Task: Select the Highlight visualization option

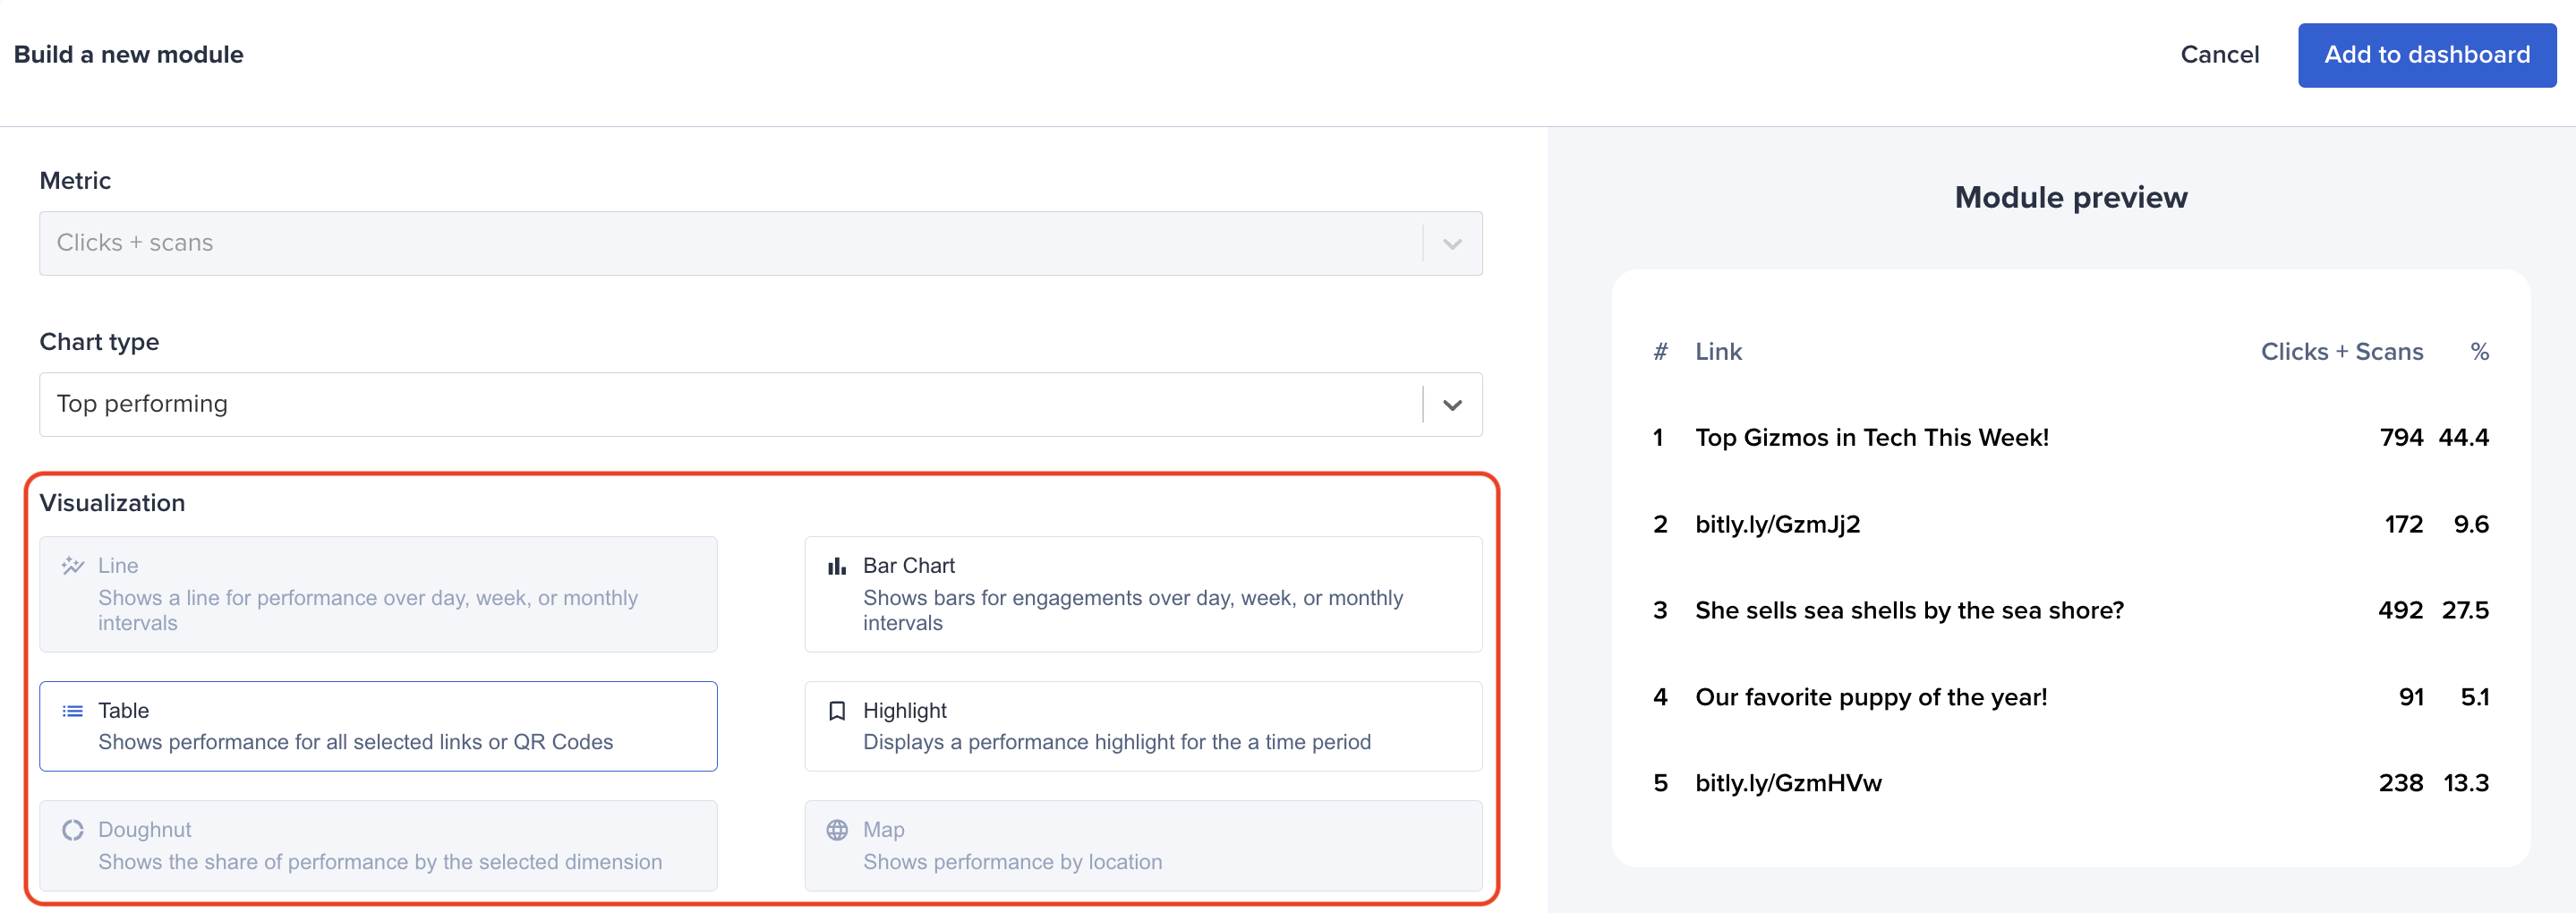Action: 1143,726
